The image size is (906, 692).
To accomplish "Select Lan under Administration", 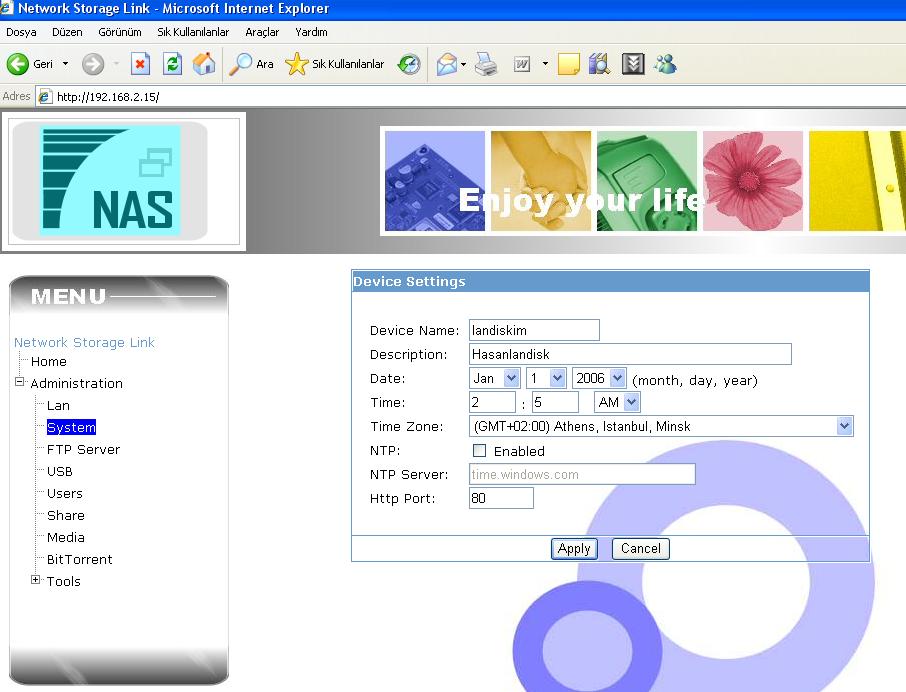I will 58,405.
